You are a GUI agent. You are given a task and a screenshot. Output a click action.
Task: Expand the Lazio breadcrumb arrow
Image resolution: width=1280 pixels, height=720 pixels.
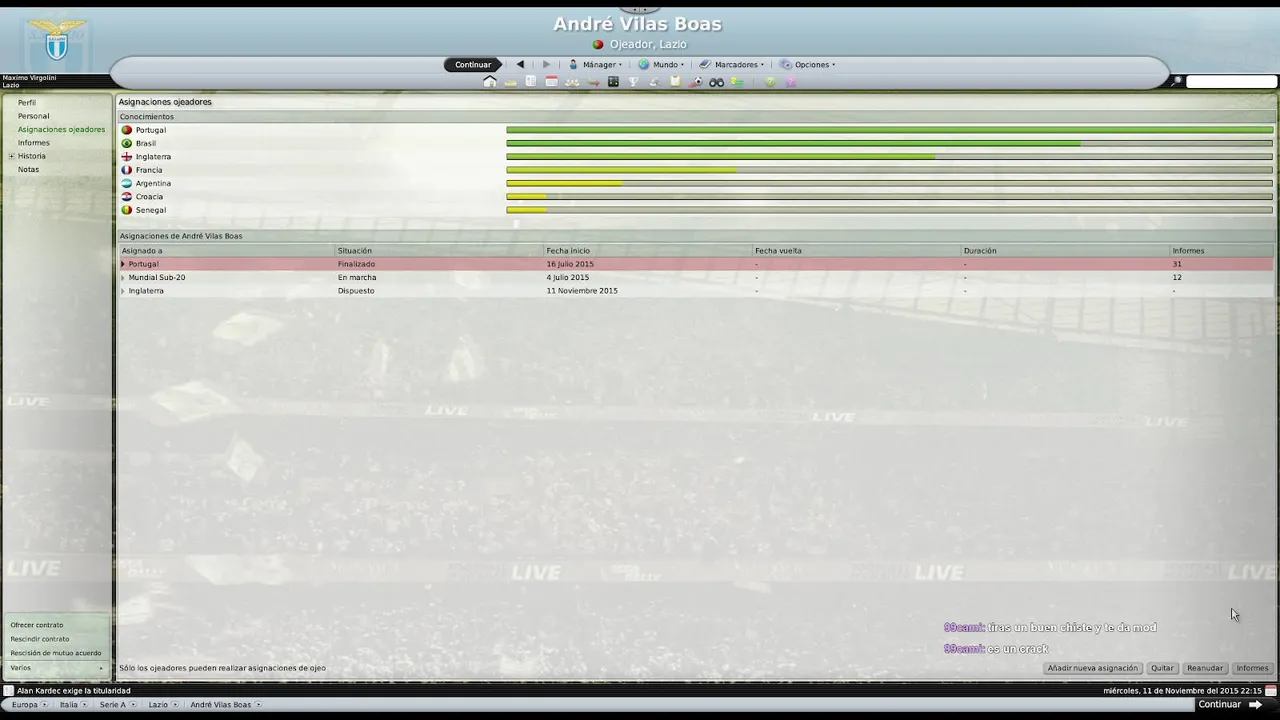[x=176, y=705]
